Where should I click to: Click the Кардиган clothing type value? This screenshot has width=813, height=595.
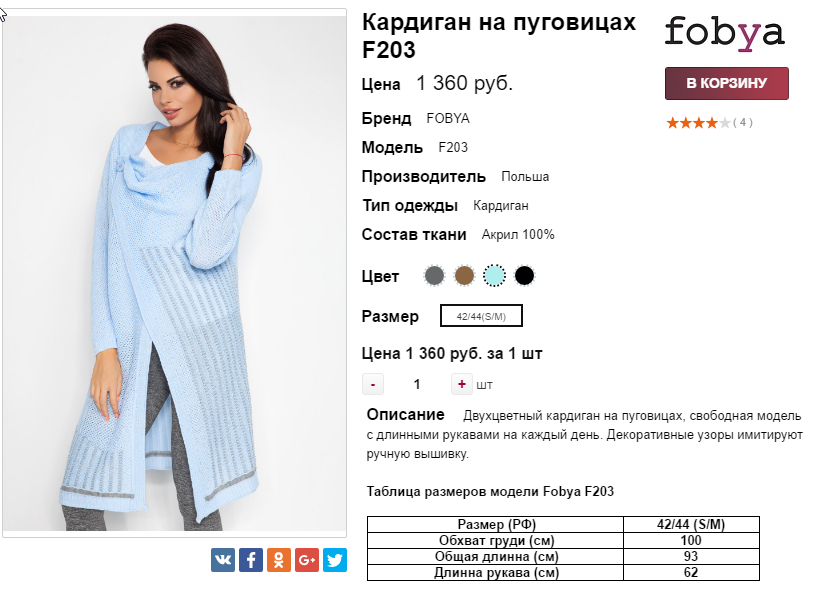click(501, 206)
